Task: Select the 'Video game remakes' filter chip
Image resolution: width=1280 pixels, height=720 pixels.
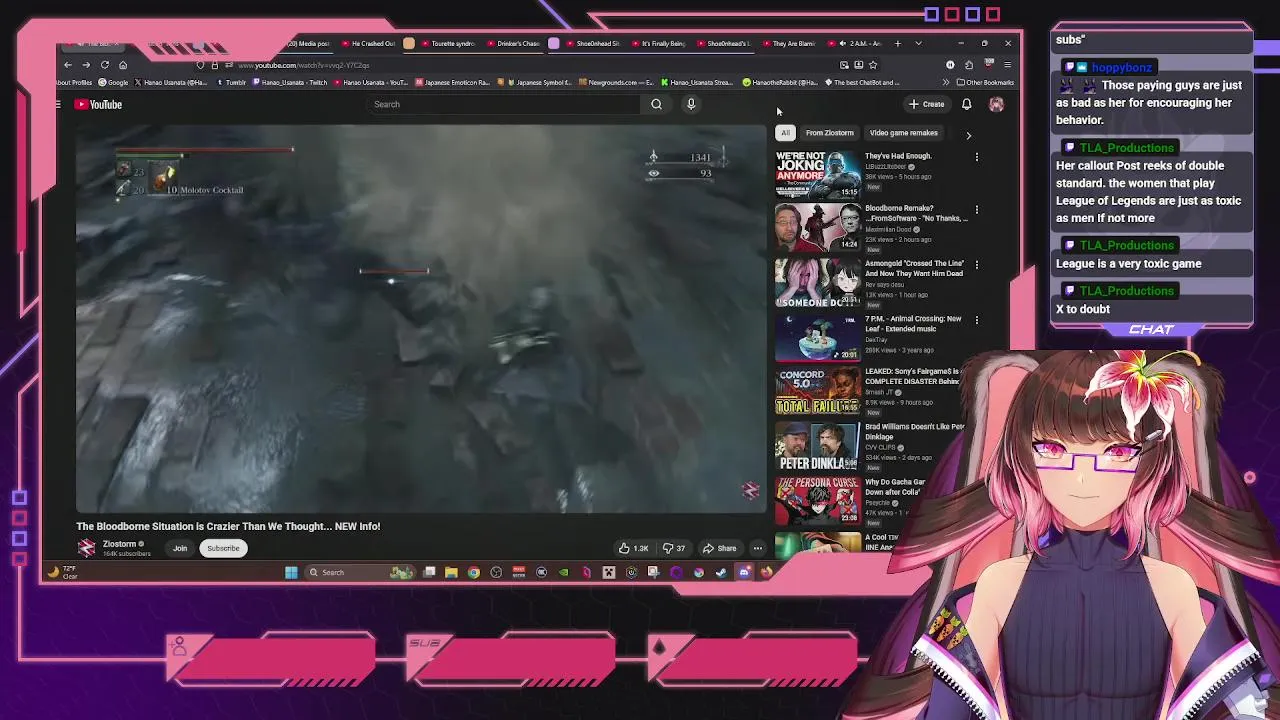Action: 903,133
